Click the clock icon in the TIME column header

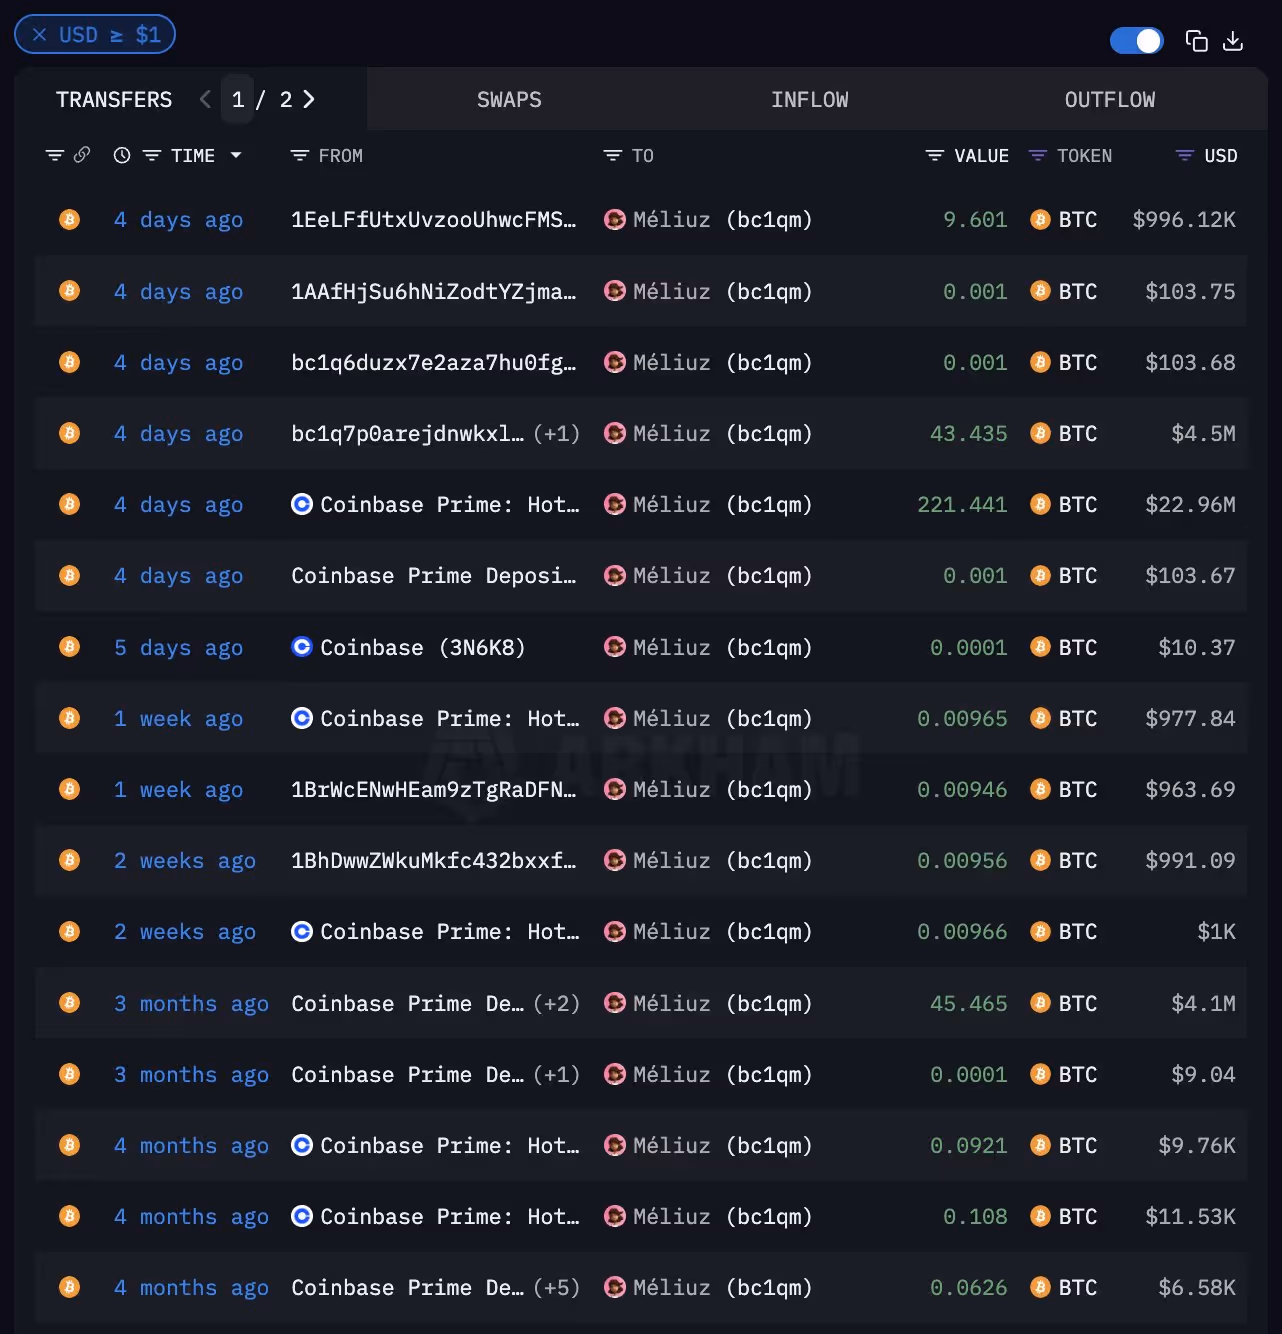click(121, 155)
